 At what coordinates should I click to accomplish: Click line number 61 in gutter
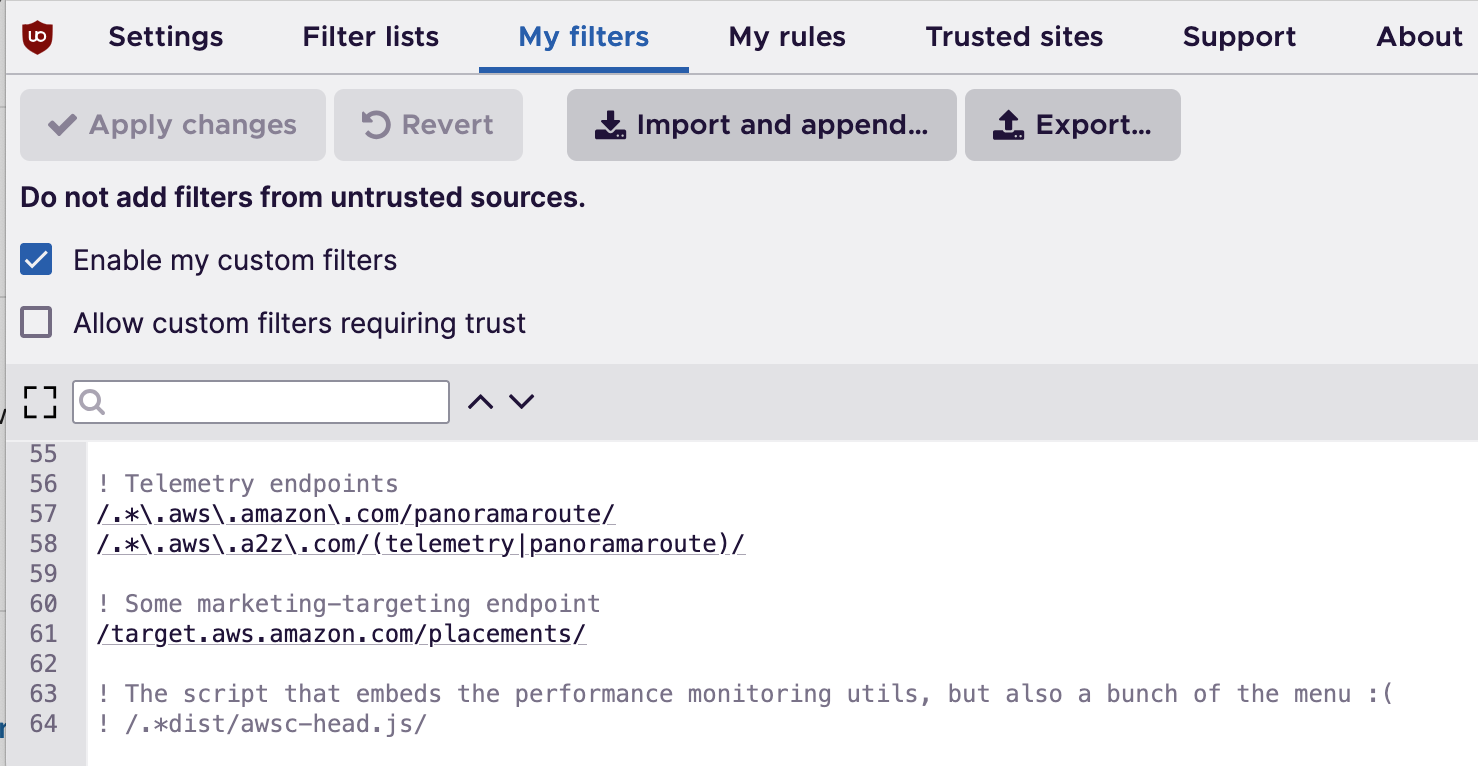click(44, 634)
